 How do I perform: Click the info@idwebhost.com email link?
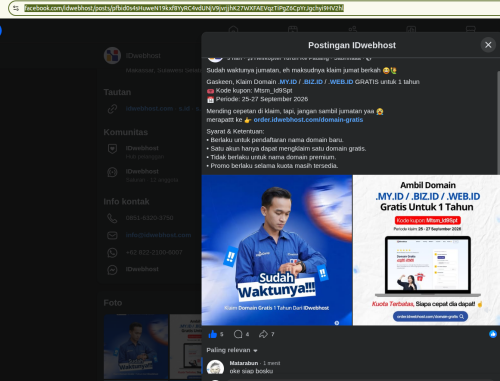point(158,235)
